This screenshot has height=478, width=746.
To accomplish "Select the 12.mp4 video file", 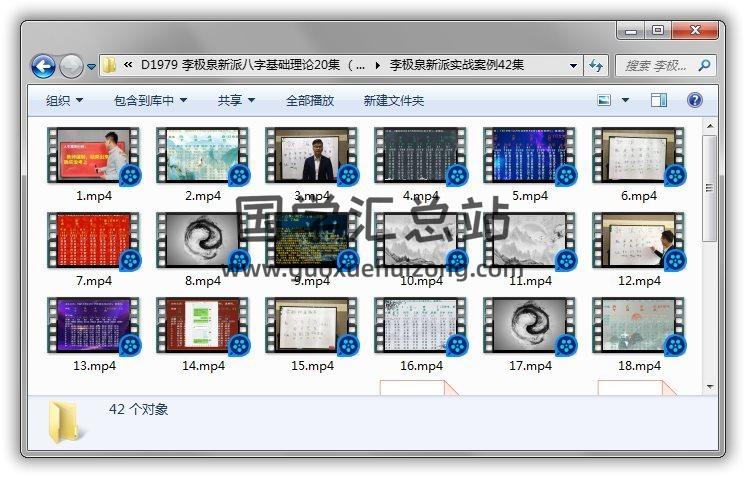I will (639, 244).
